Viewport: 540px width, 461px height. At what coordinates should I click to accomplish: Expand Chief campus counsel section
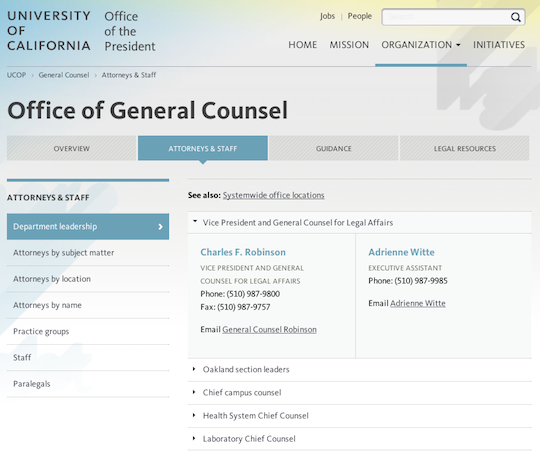point(359,392)
